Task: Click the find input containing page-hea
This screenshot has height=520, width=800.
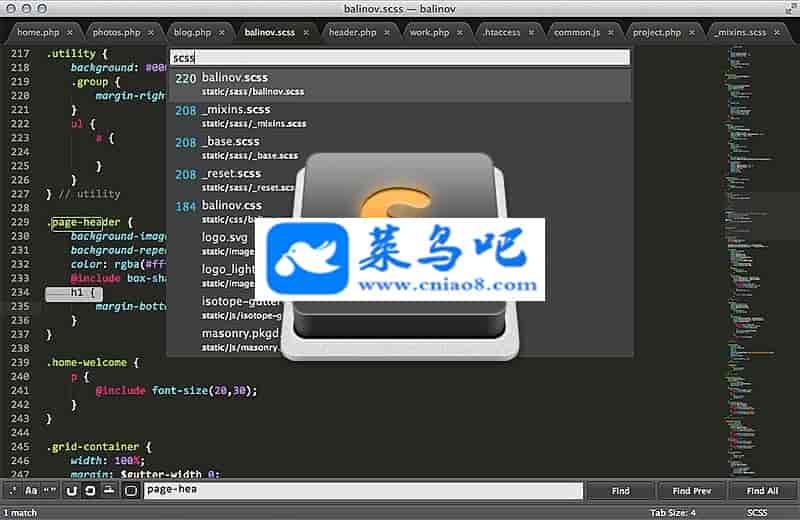Action: point(362,491)
